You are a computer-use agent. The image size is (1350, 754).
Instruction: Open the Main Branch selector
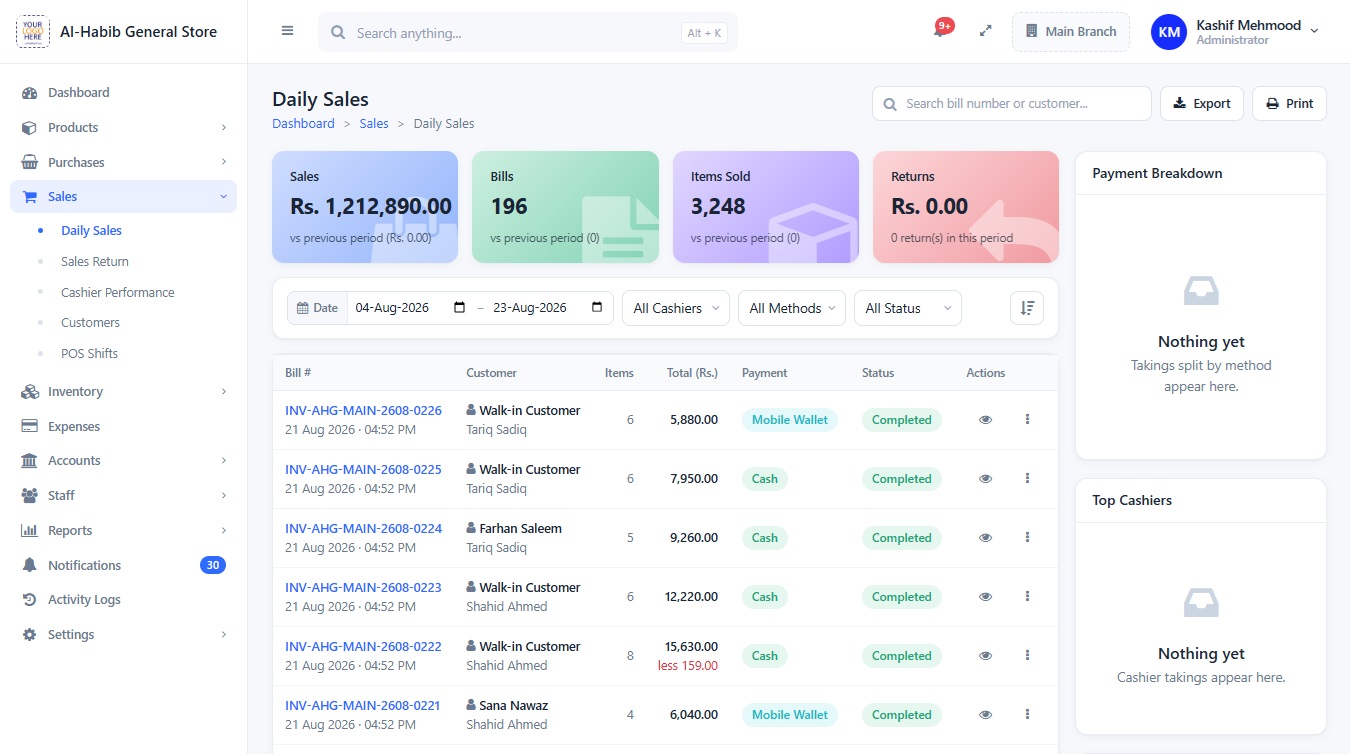click(x=1071, y=32)
